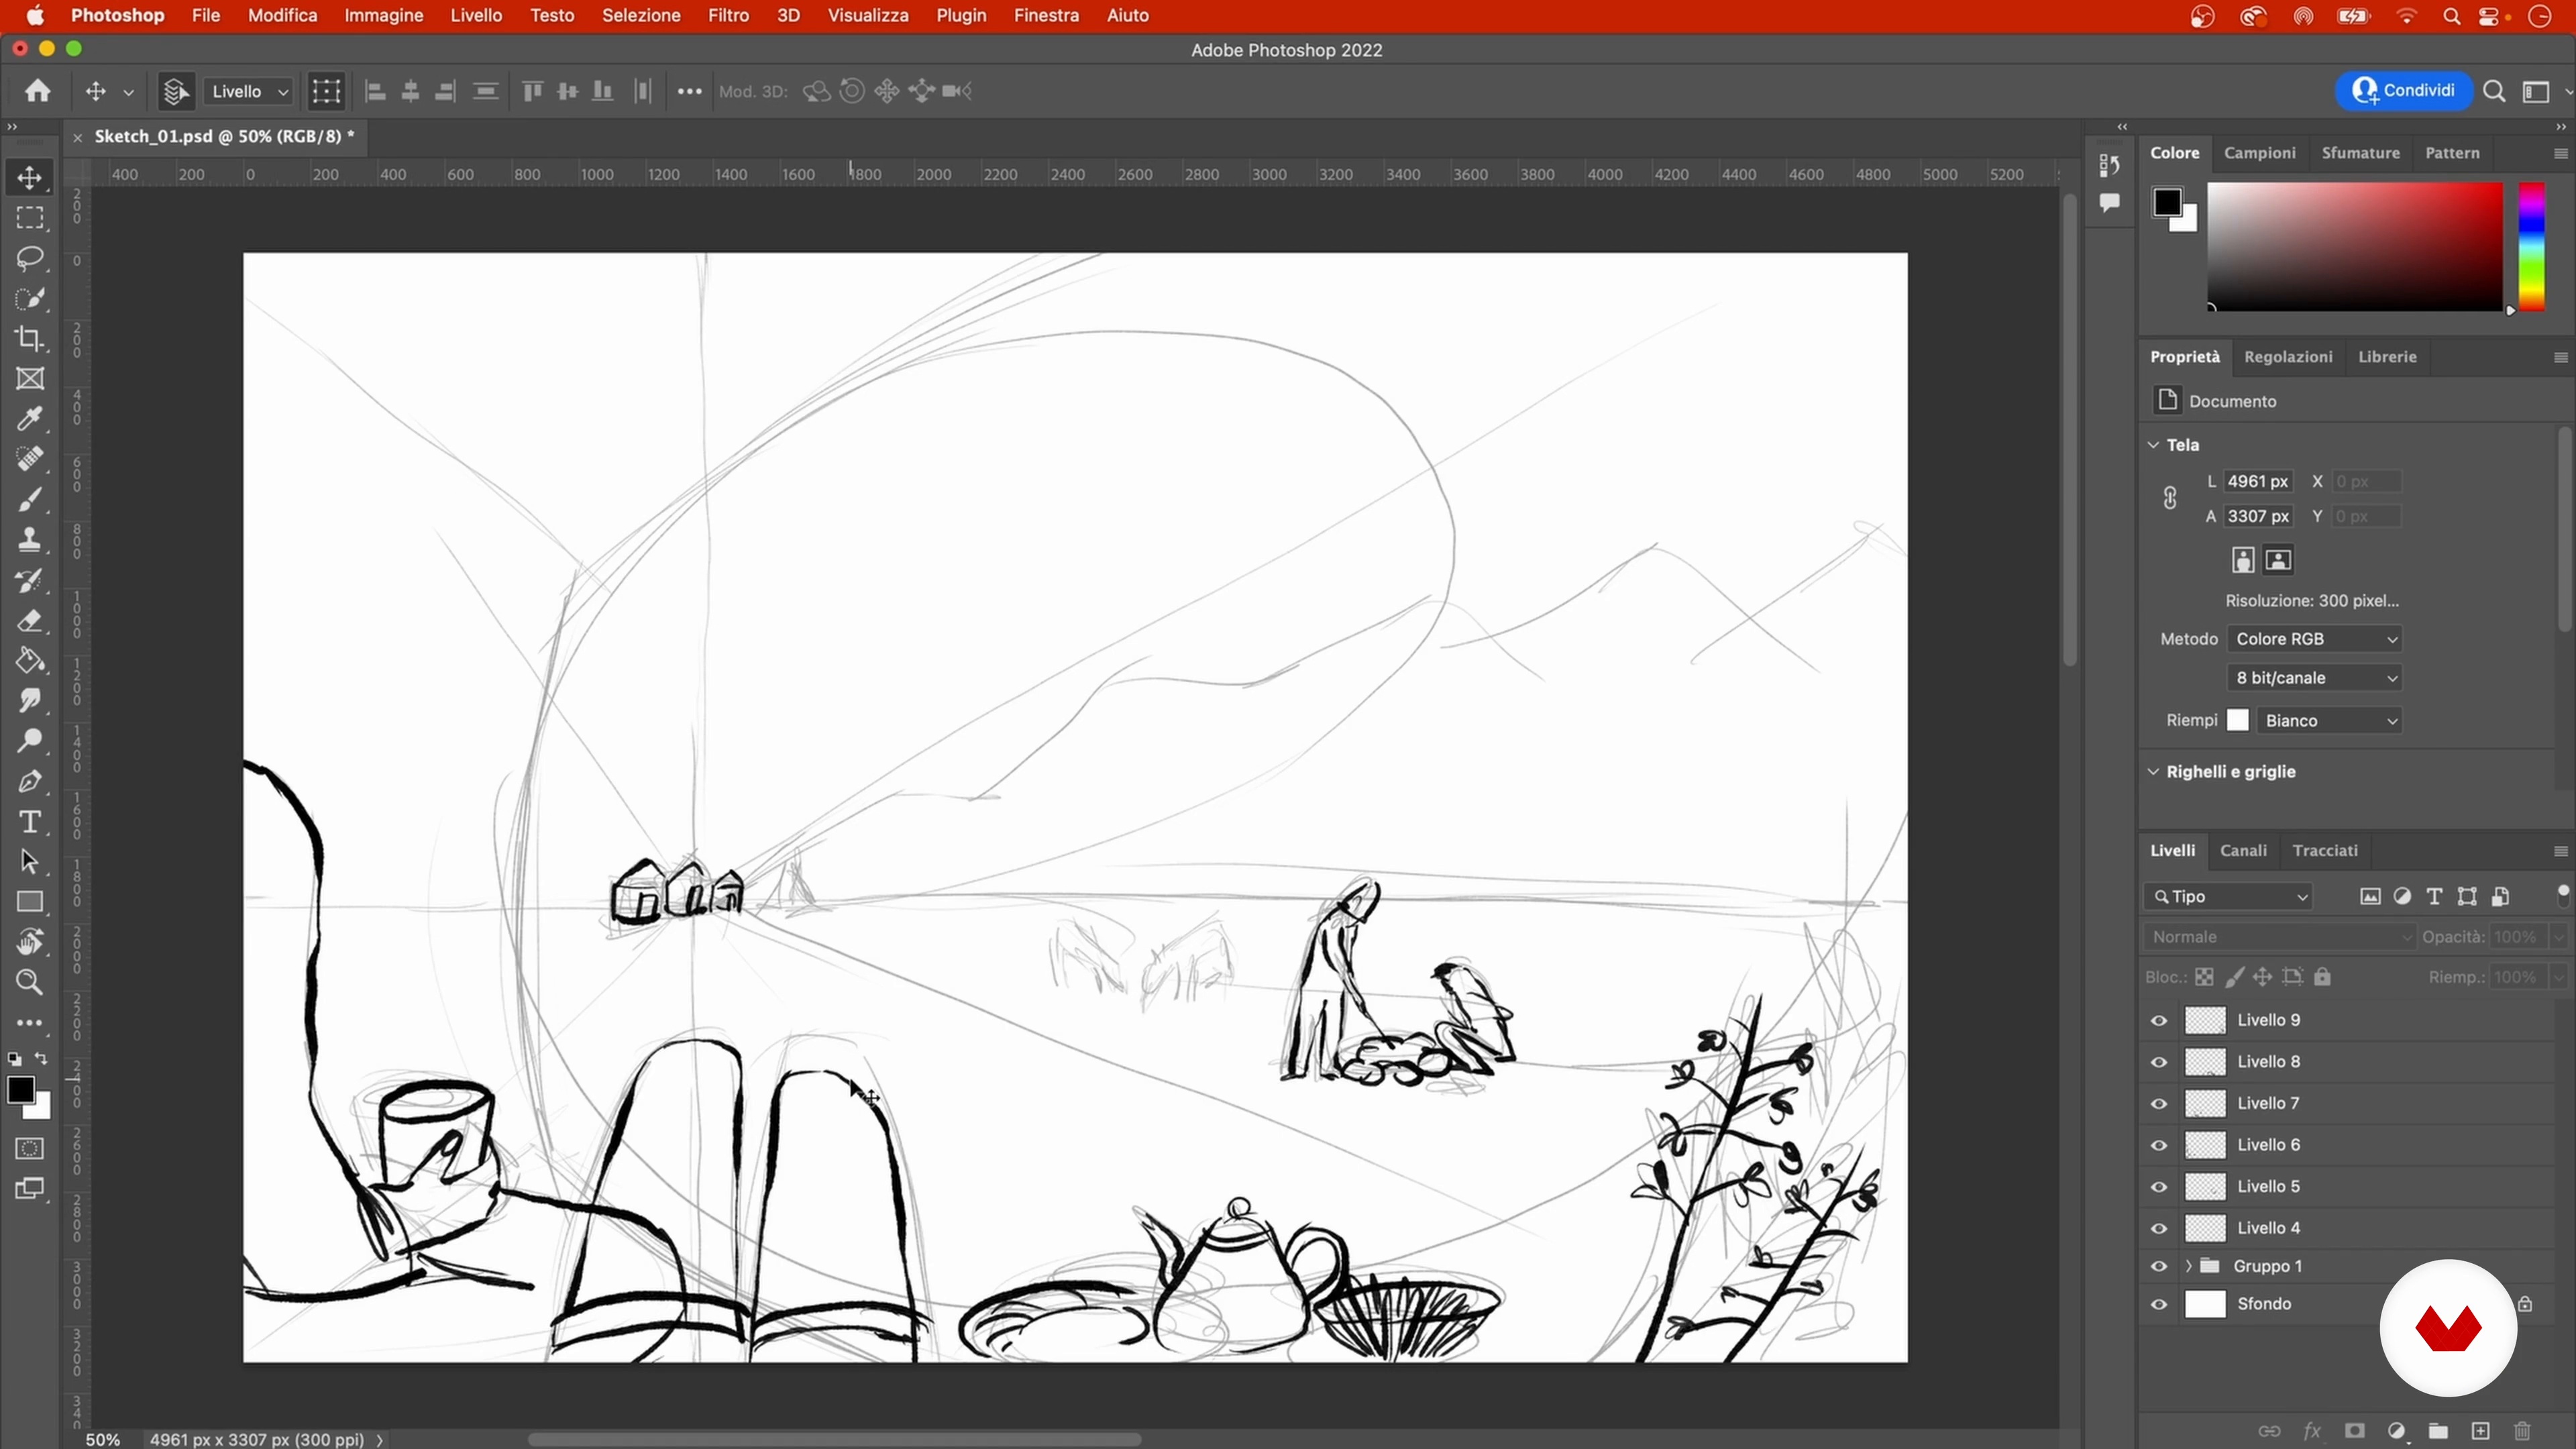Click the search icon in options bar
This screenshot has height=1449, width=2576.
click(2494, 91)
